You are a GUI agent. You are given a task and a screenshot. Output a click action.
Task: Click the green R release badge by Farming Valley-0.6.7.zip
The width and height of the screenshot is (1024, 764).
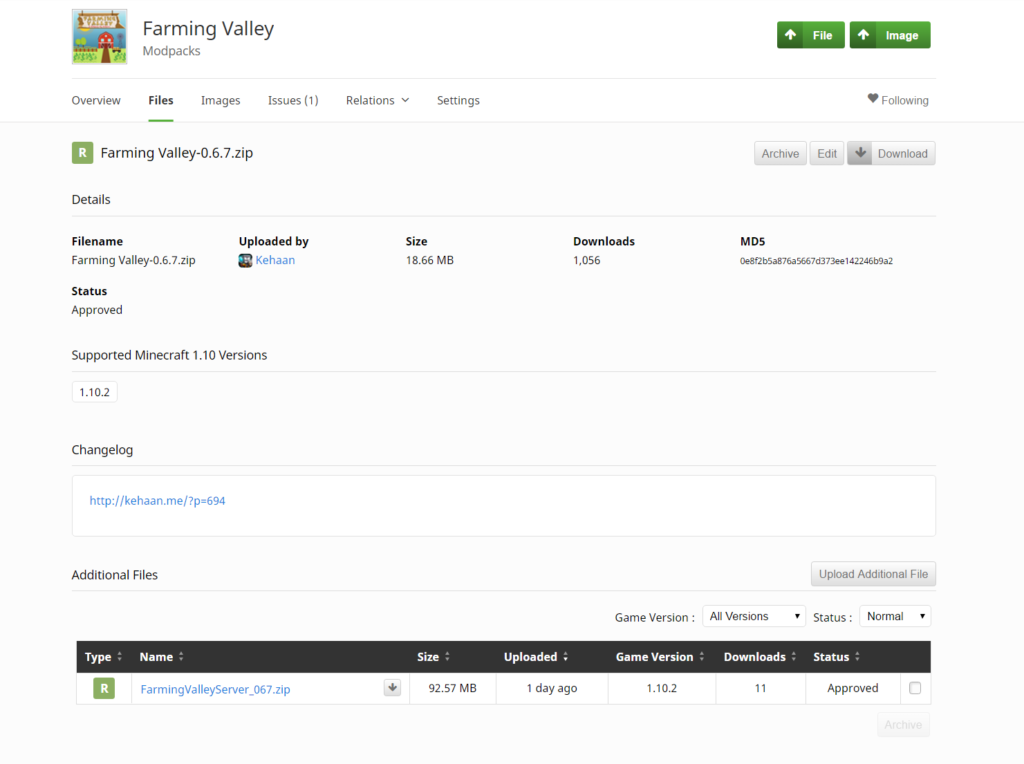82,153
